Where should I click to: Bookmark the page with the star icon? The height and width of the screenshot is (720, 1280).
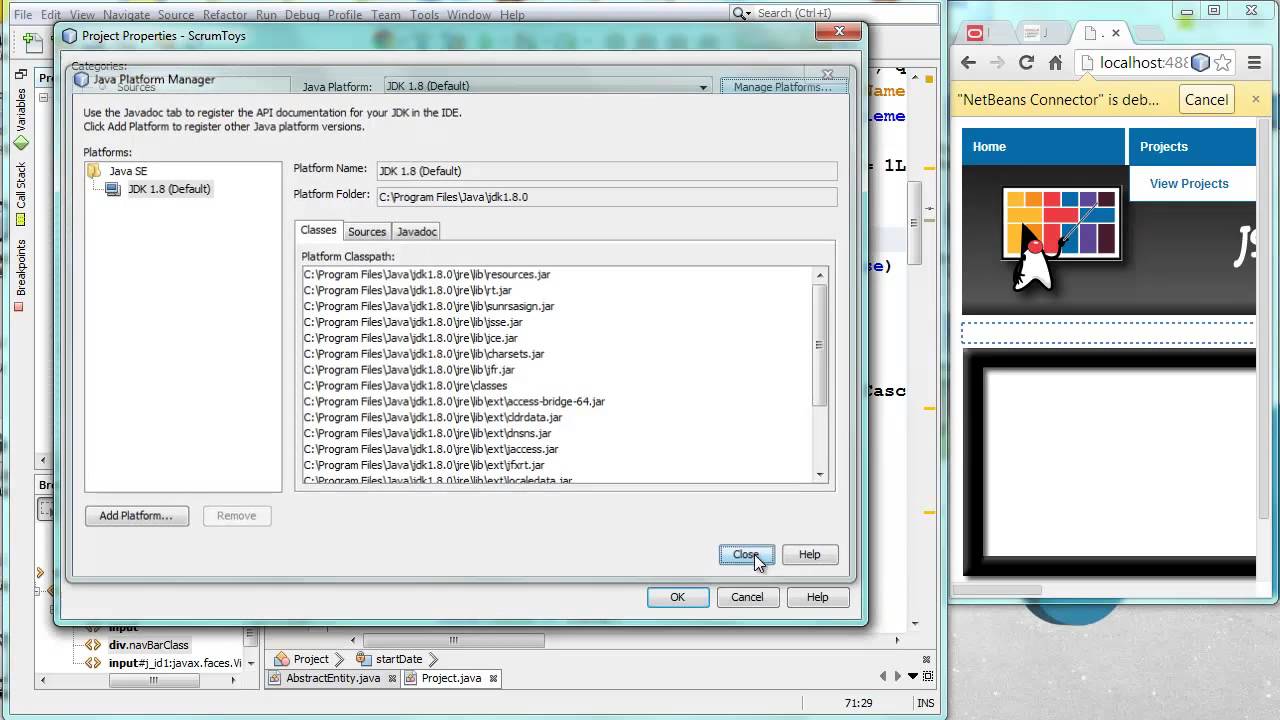pyautogui.click(x=1224, y=62)
